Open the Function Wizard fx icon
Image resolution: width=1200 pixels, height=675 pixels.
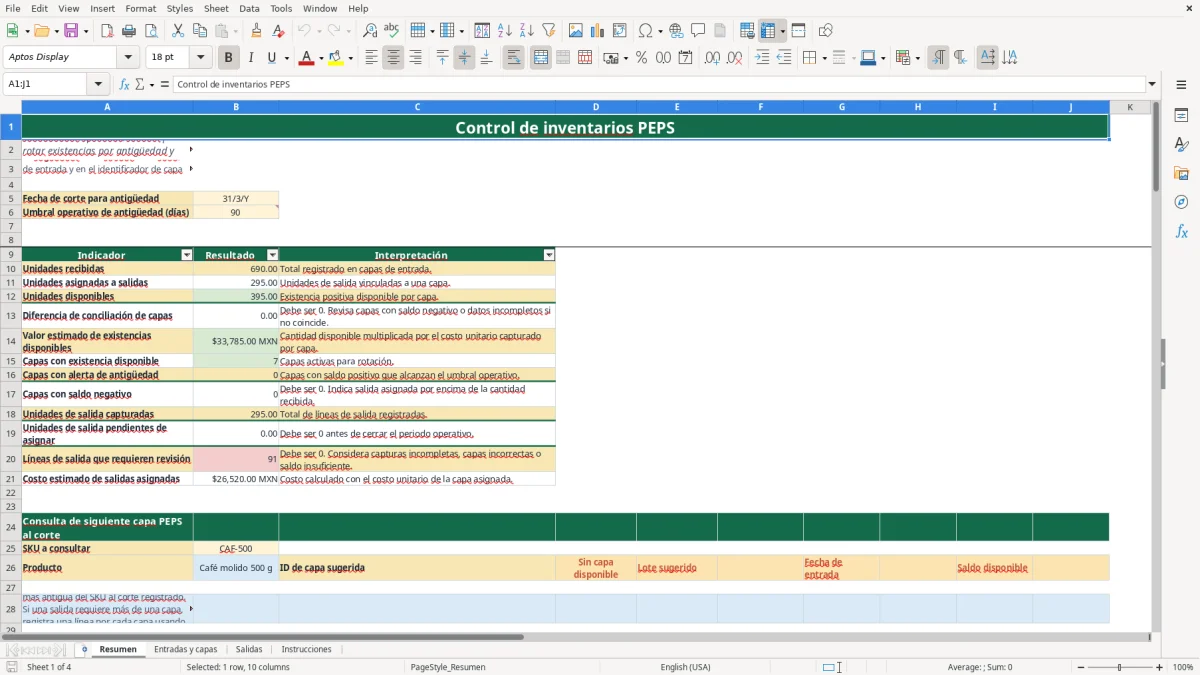[x=124, y=84]
